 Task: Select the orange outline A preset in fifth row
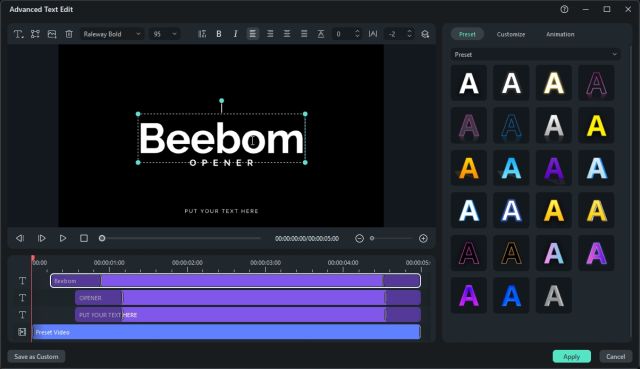click(511, 253)
